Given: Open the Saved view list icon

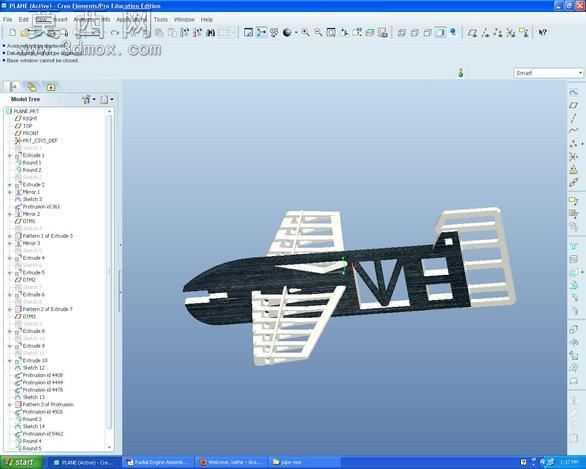Looking at the screenshot, I should (357, 33).
